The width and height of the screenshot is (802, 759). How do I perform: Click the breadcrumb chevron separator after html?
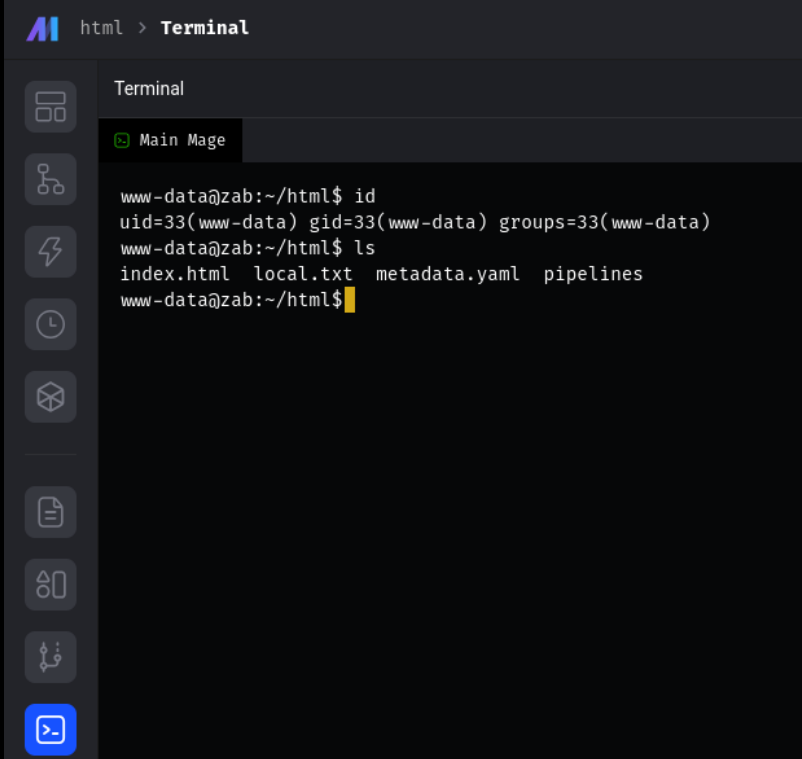coord(141,28)
